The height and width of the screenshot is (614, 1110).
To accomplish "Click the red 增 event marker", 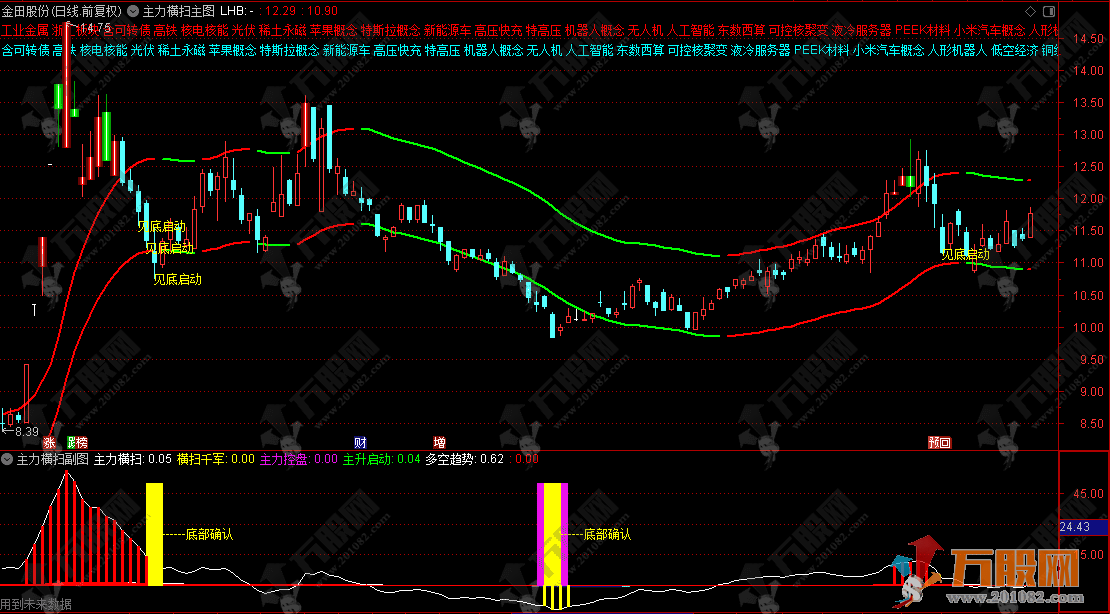I will pyautogui.click(x=440, y=443).
